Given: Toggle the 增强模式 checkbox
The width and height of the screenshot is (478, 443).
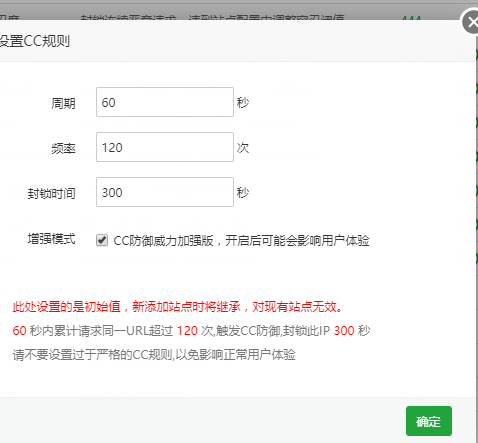Looking at the screenshot, I should point(102,240).
